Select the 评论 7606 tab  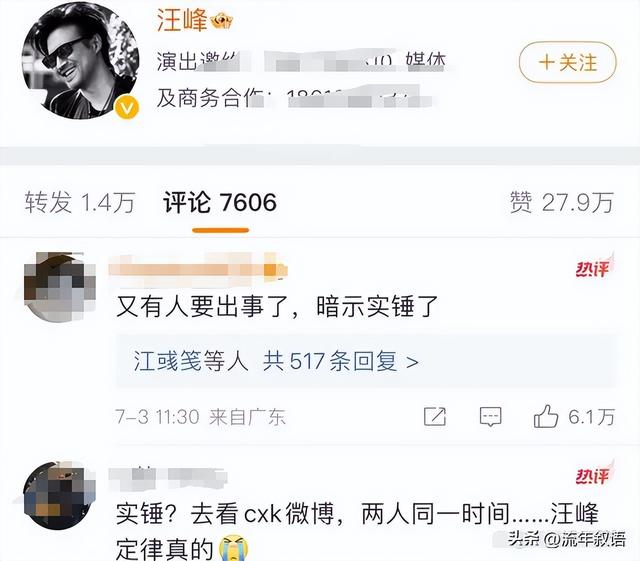pos(220,202)
